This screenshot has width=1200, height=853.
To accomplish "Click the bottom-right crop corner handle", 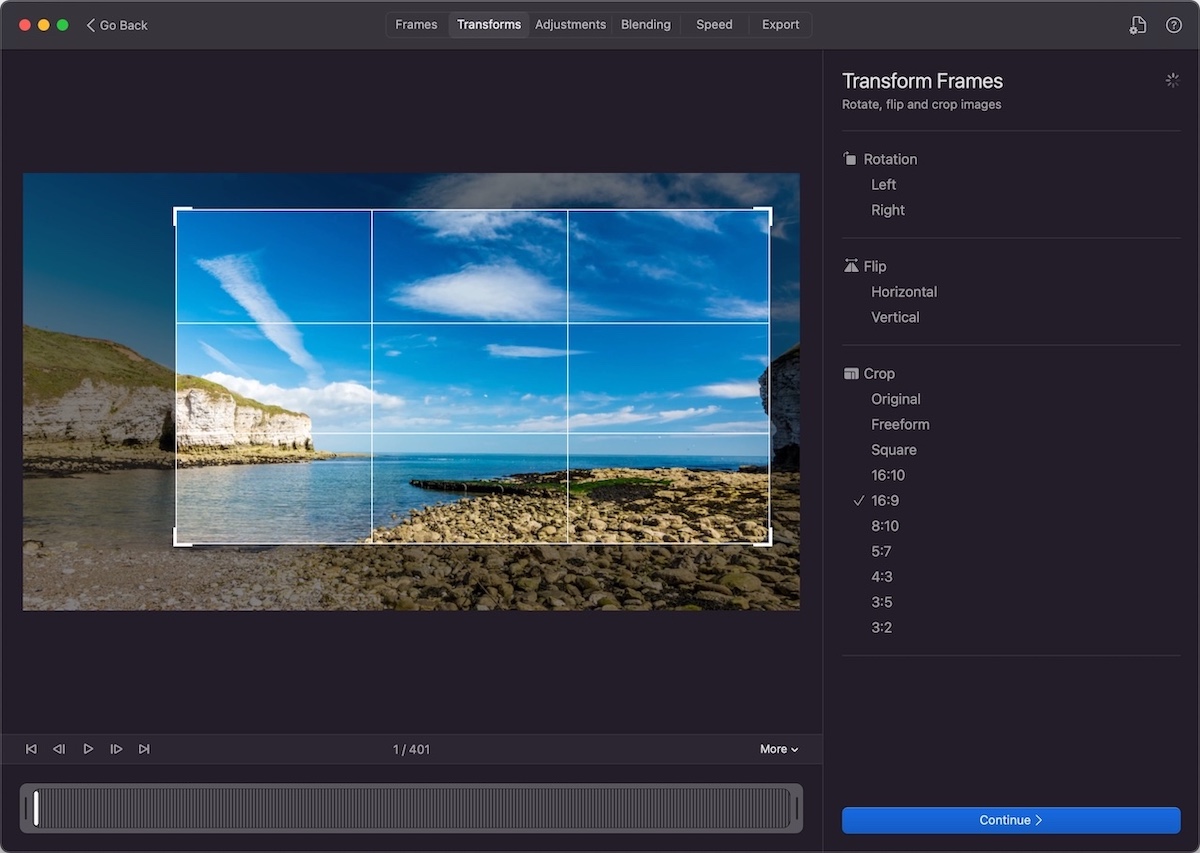I will click(767, 541).
